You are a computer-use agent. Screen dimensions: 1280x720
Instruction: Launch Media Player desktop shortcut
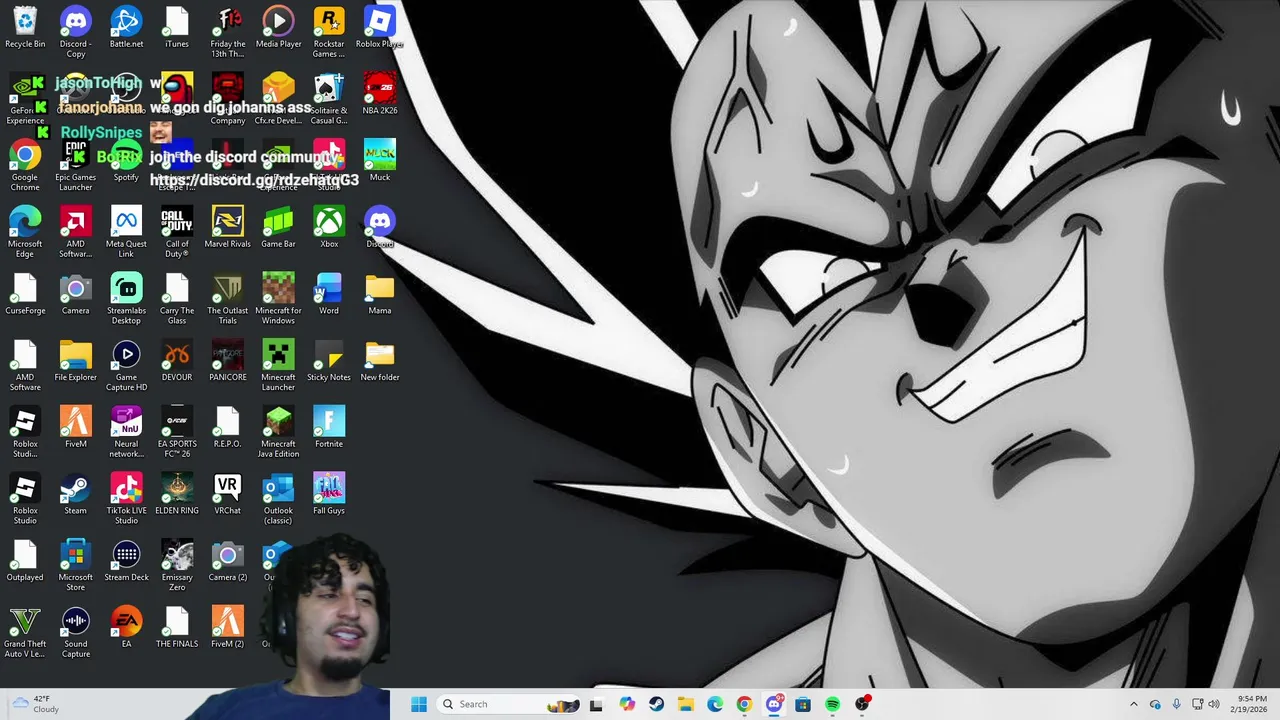[278, 27]
